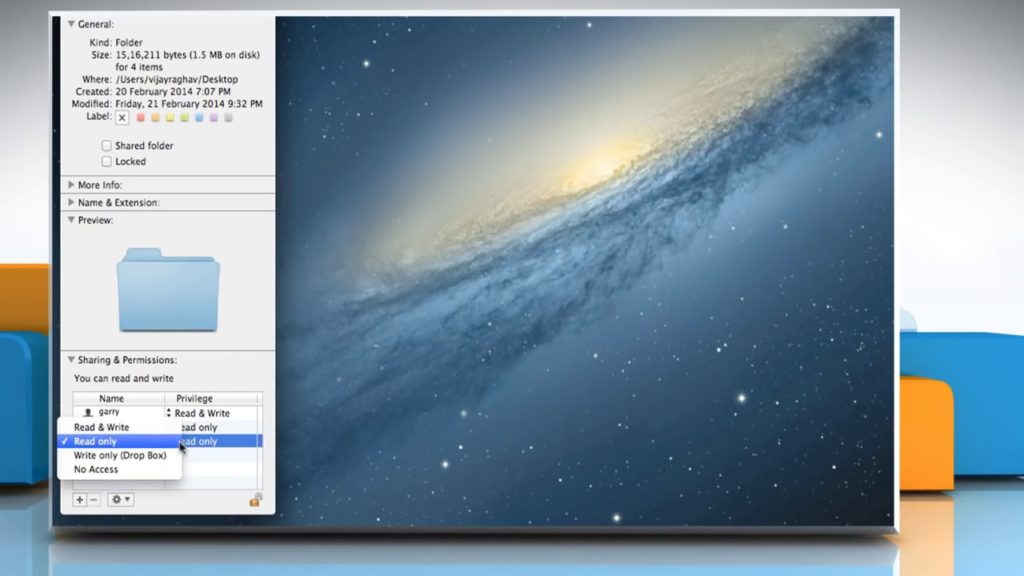Open the gear action menu below the permissions list
1024x576 pixels.
click(x=118, y=500)
